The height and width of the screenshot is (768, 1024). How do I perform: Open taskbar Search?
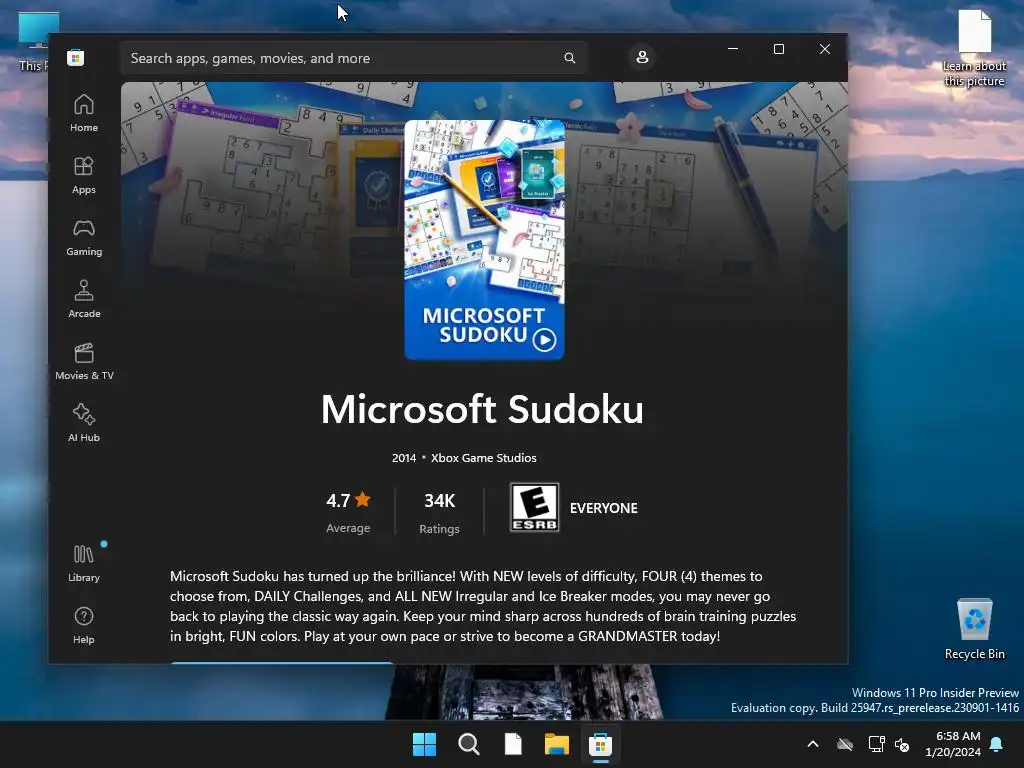coord(469,744)
